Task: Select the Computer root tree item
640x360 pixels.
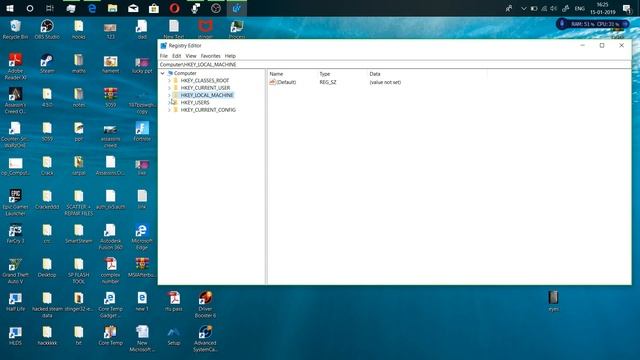Action: 185,73
